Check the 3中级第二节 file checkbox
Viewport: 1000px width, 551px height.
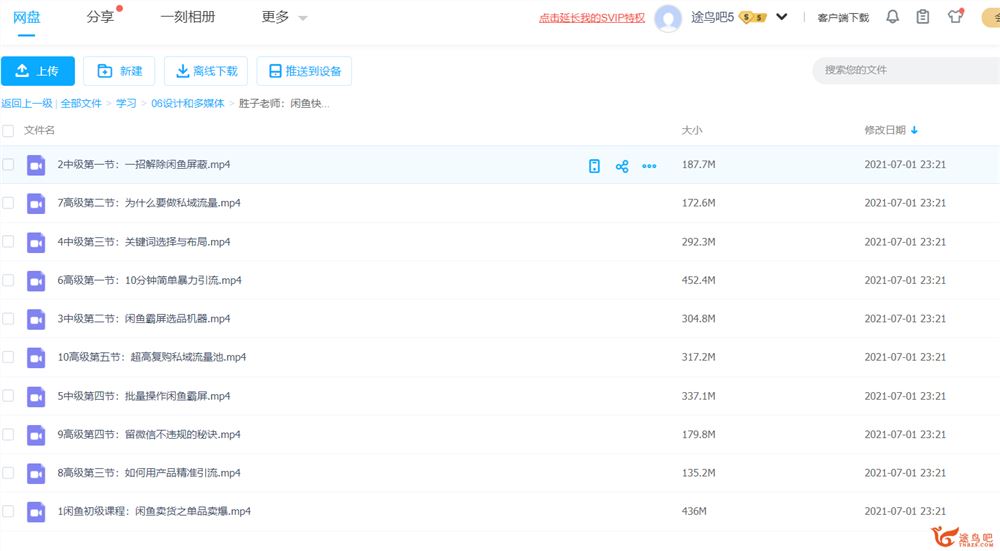[8, 318]
